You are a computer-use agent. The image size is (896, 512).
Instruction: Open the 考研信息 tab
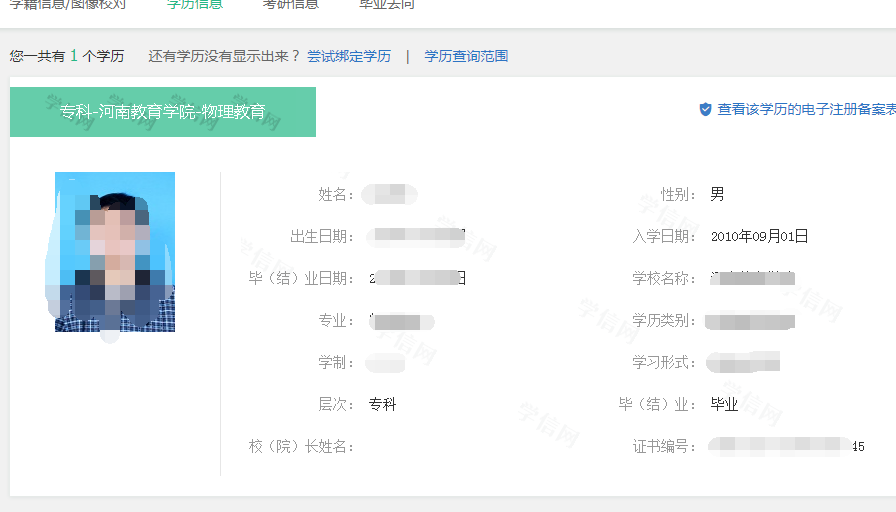point(290,5)
